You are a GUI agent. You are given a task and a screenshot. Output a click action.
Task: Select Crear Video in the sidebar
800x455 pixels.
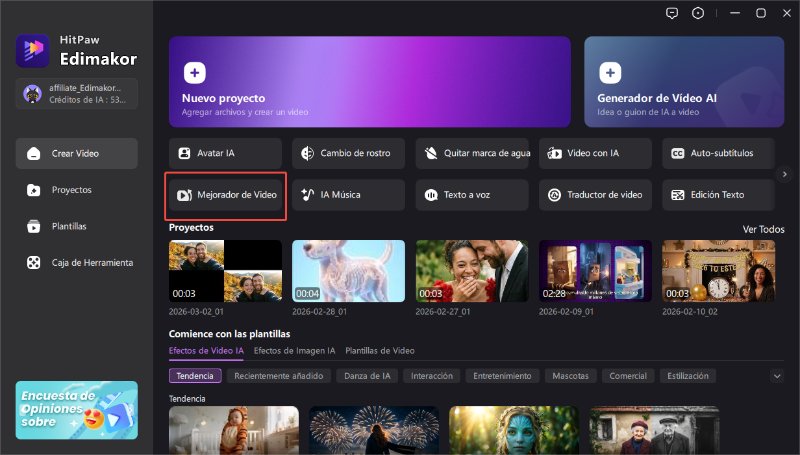(77, 153)
